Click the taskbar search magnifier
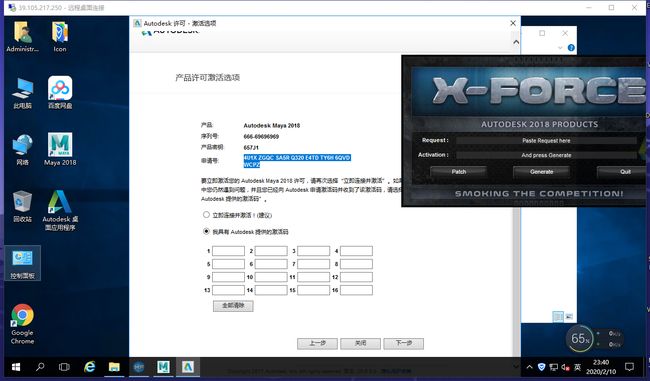The height and width of the screenshot is (381, 650). pyautogui.click(x=40, y=367)
